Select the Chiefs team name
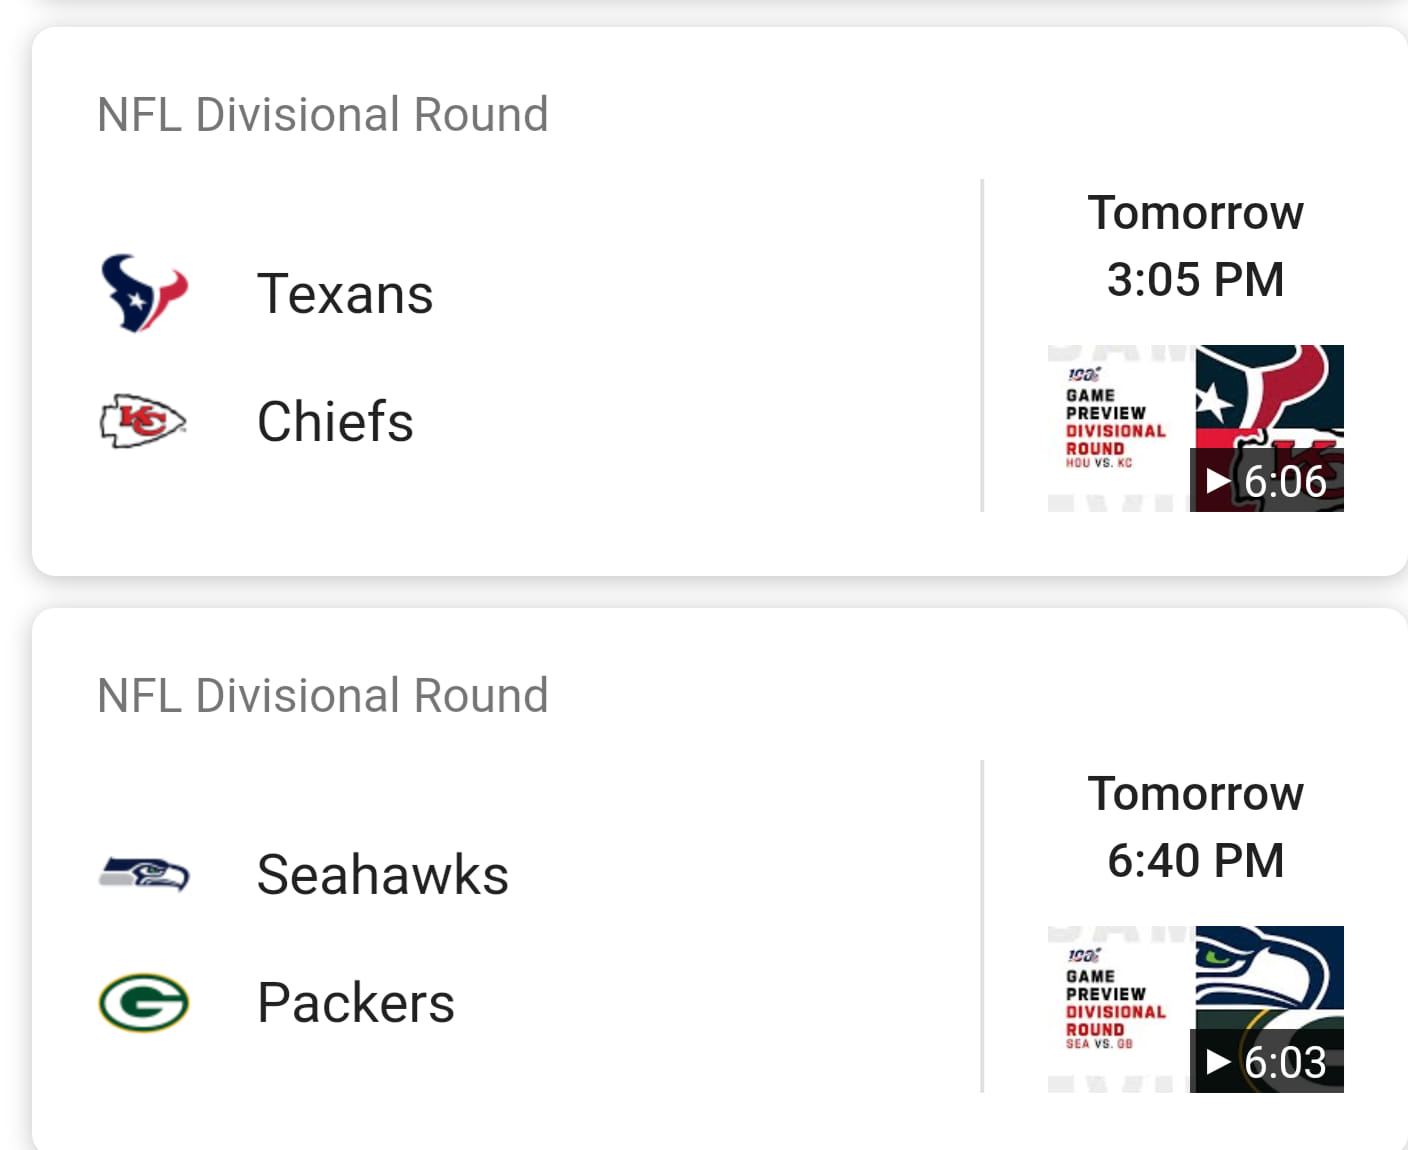This screenshot has width=1408, height=1150. pos(335,421)
